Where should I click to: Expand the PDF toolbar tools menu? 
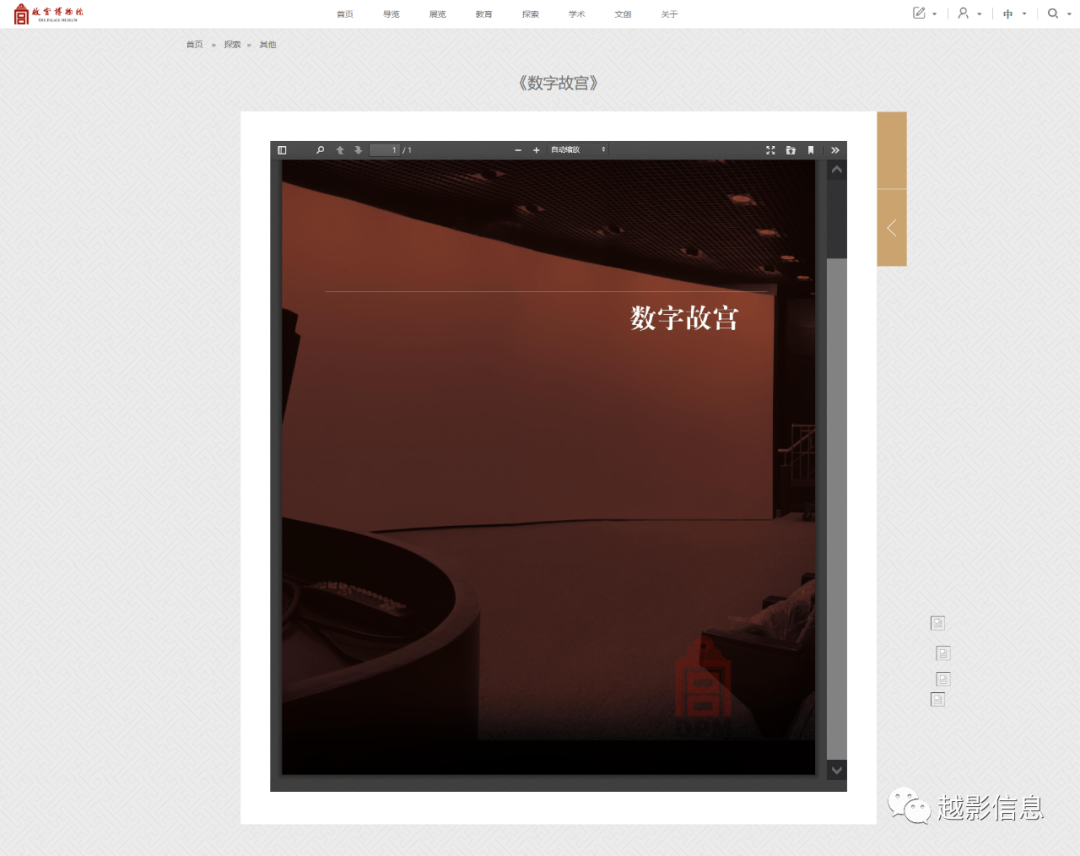click(836, 150)
